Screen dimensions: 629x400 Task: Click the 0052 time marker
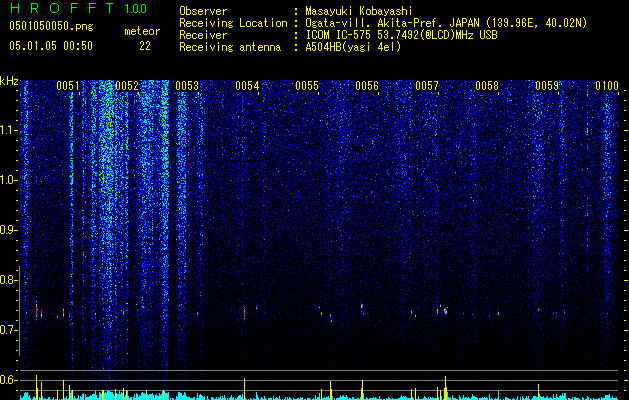pyautogui.click(x=127, y=86)
